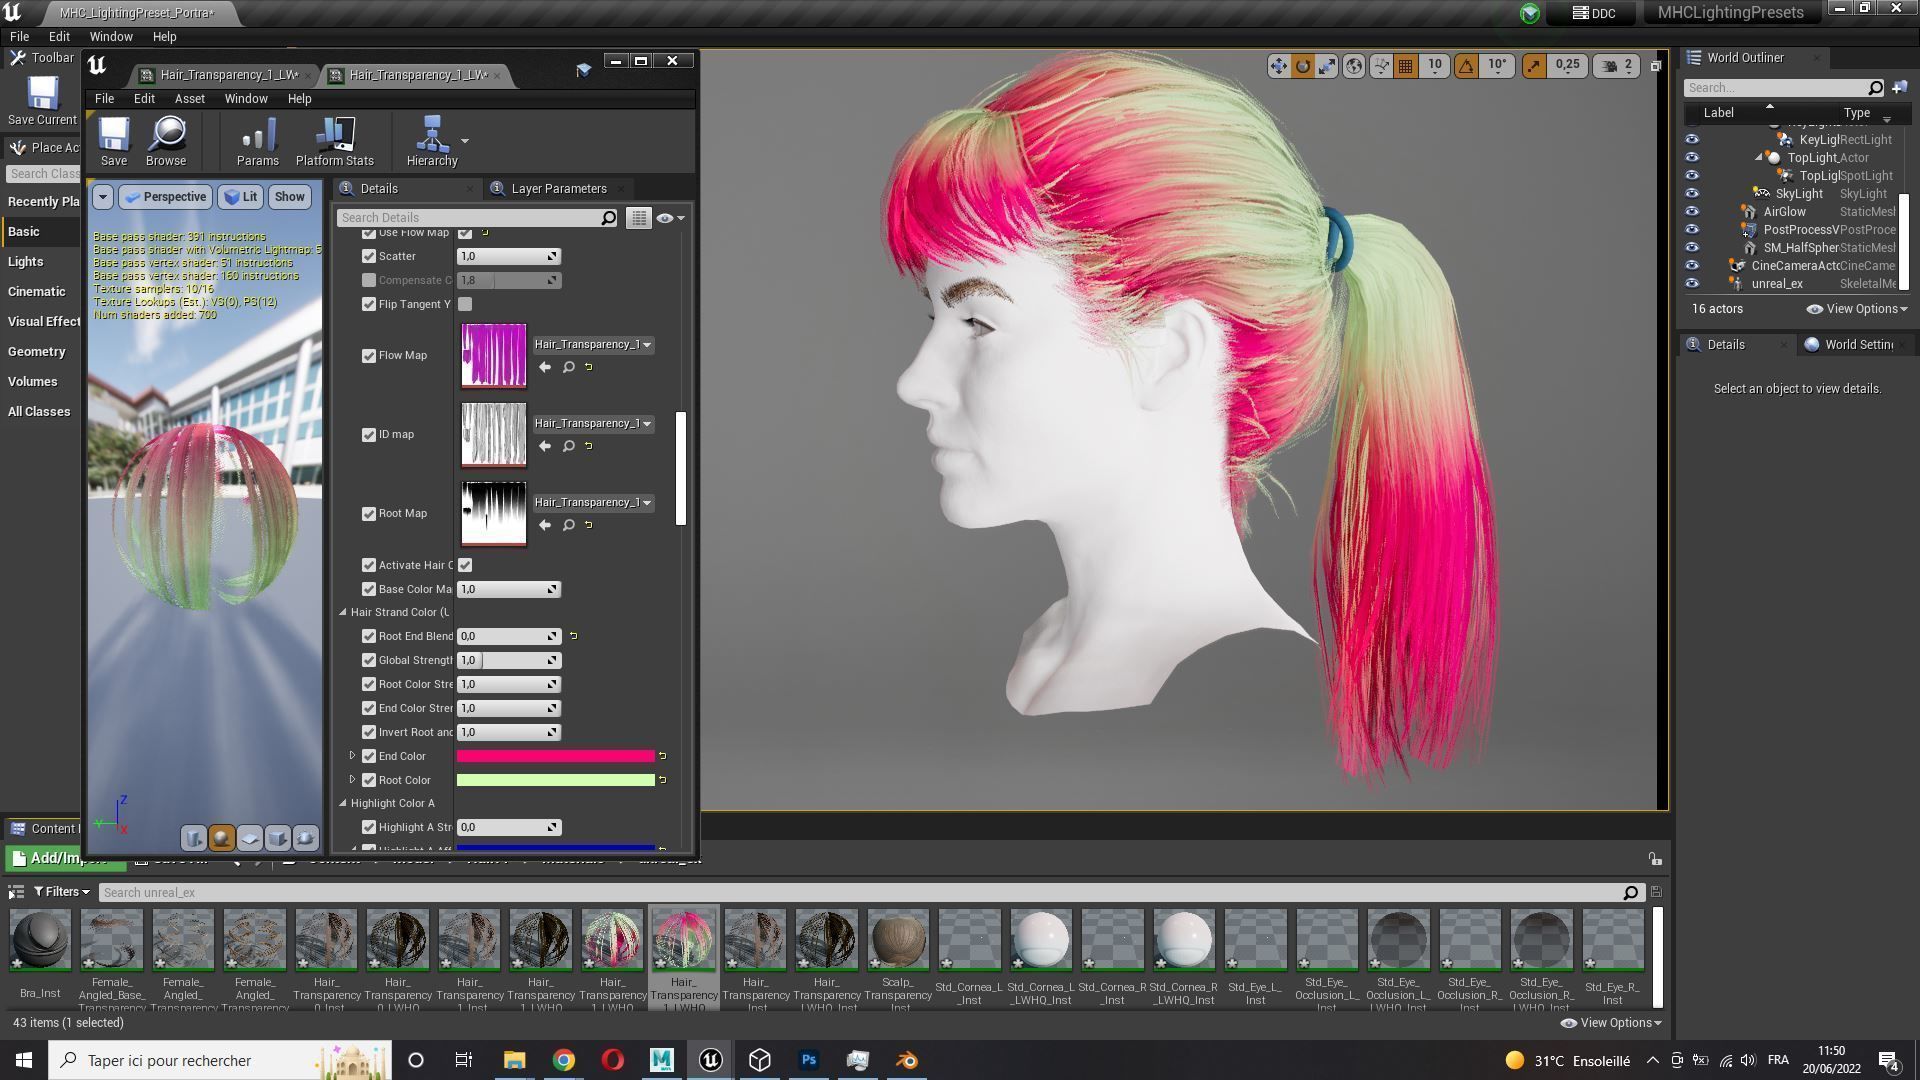Image resolution: width=1920 pixels, height=1080 pixels.
Task: Hide the AirGlow actor in outliner
Action: click(1692, 212)
